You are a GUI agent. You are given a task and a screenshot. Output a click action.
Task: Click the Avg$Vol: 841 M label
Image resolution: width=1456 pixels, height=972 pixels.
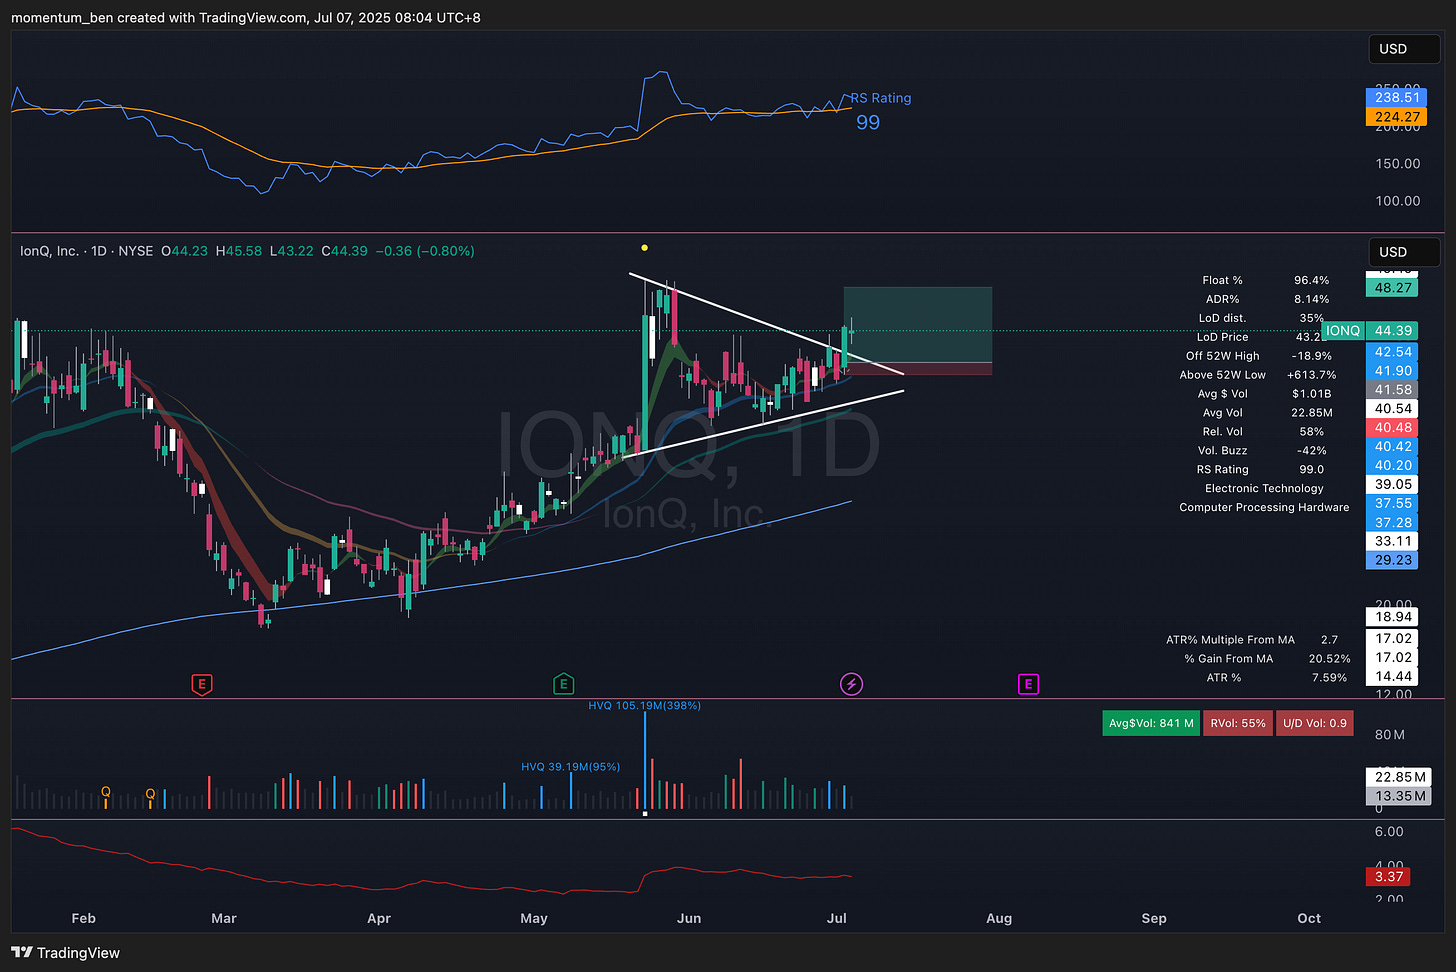[1151, 723]
